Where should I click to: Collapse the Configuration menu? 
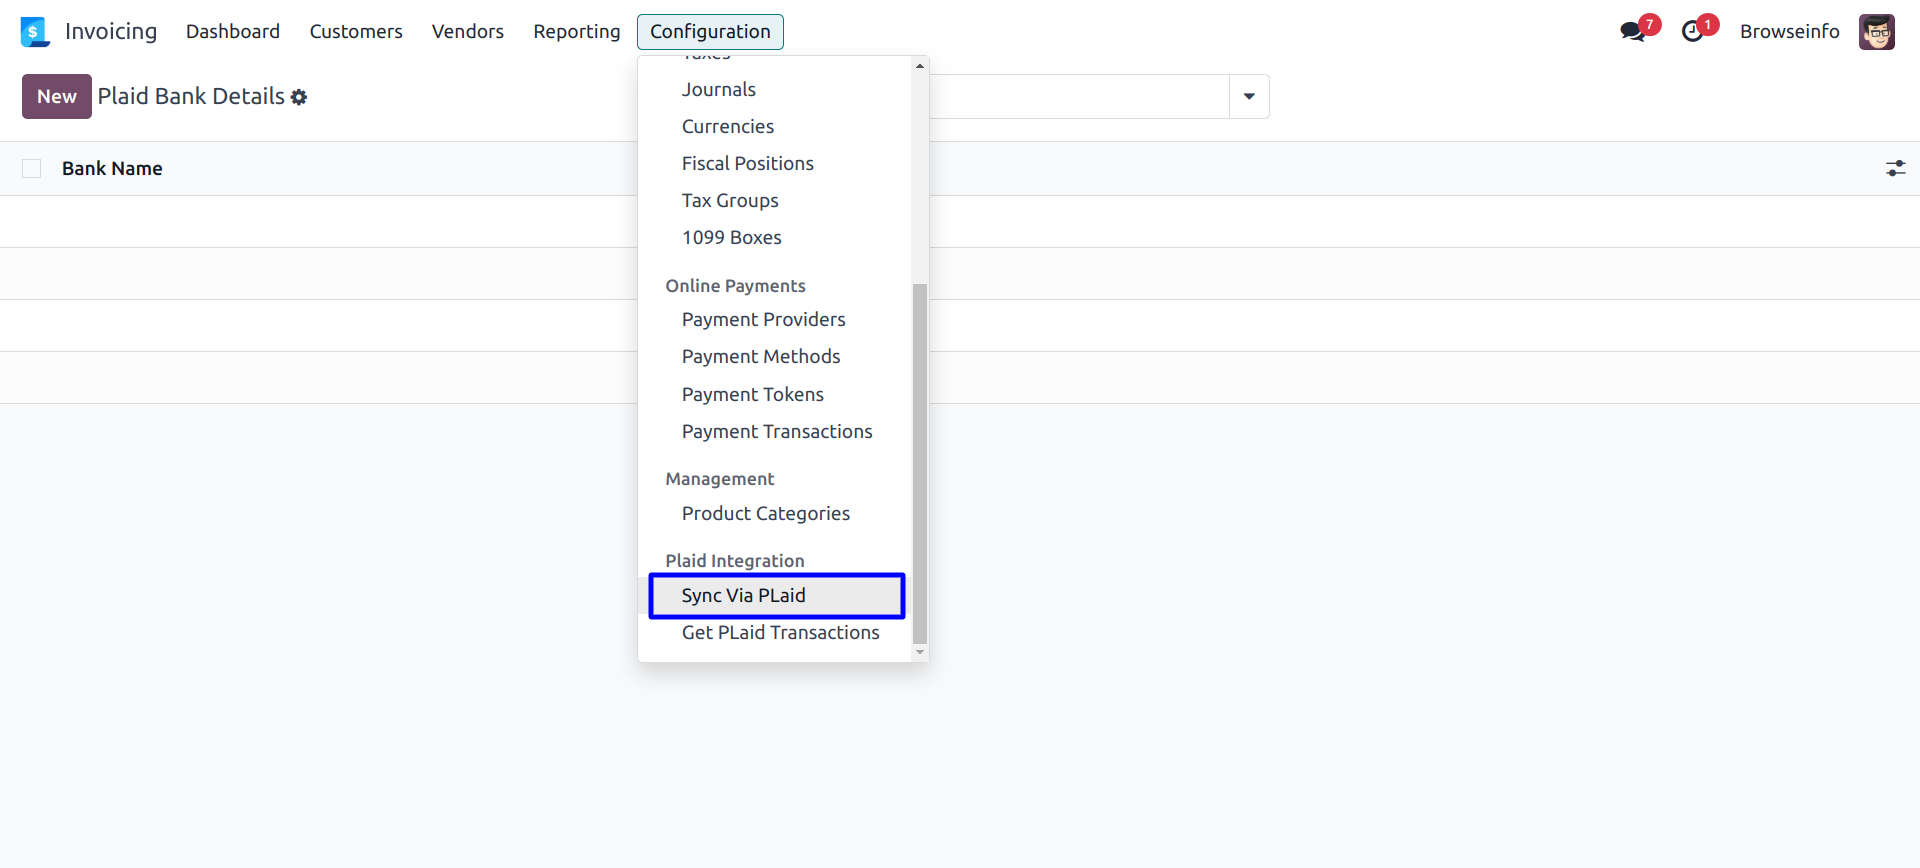coord(710,32)
